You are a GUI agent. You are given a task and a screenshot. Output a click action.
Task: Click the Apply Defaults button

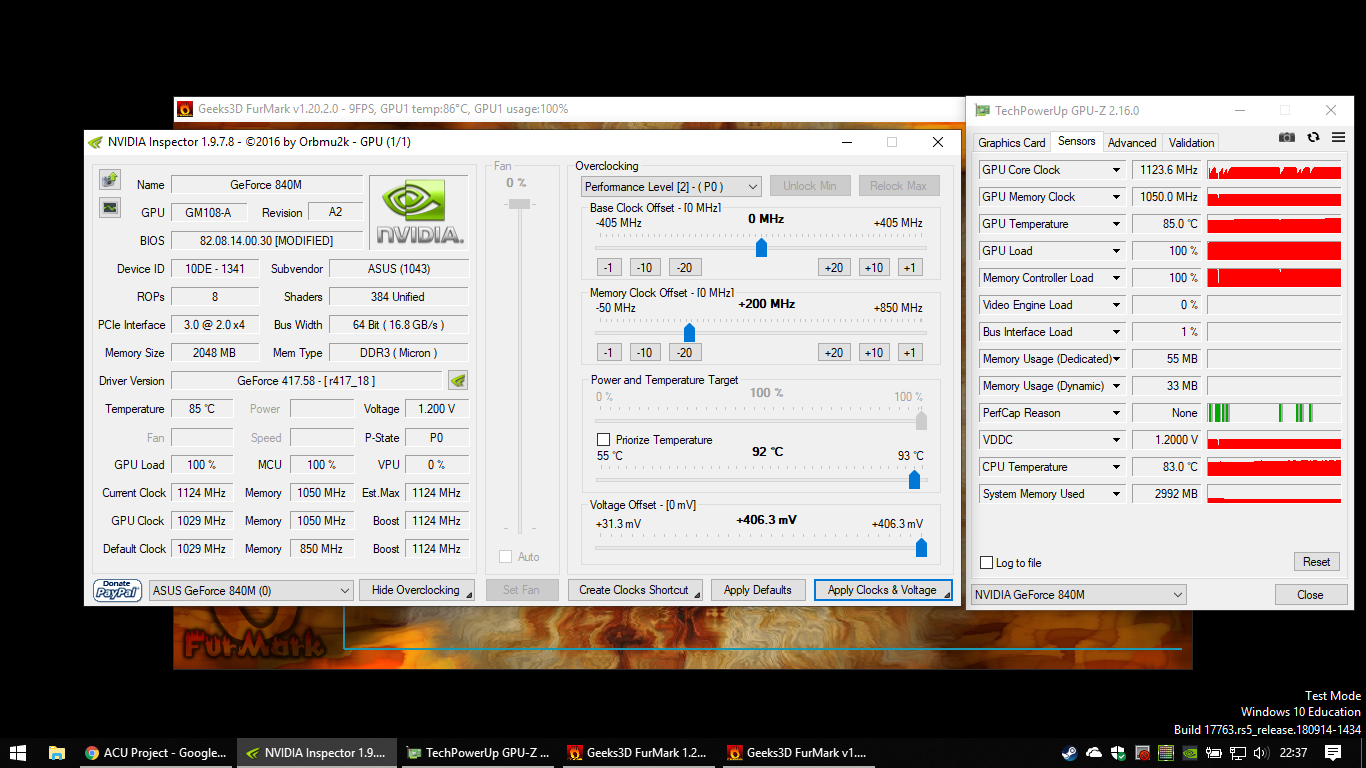click(x=758, y=590)
